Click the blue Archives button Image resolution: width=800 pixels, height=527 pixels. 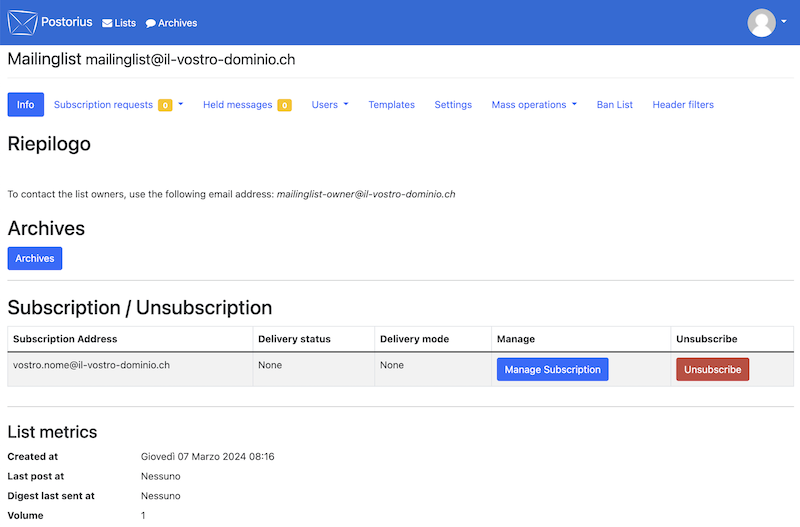pyautogui.click(x=35, y=258)
